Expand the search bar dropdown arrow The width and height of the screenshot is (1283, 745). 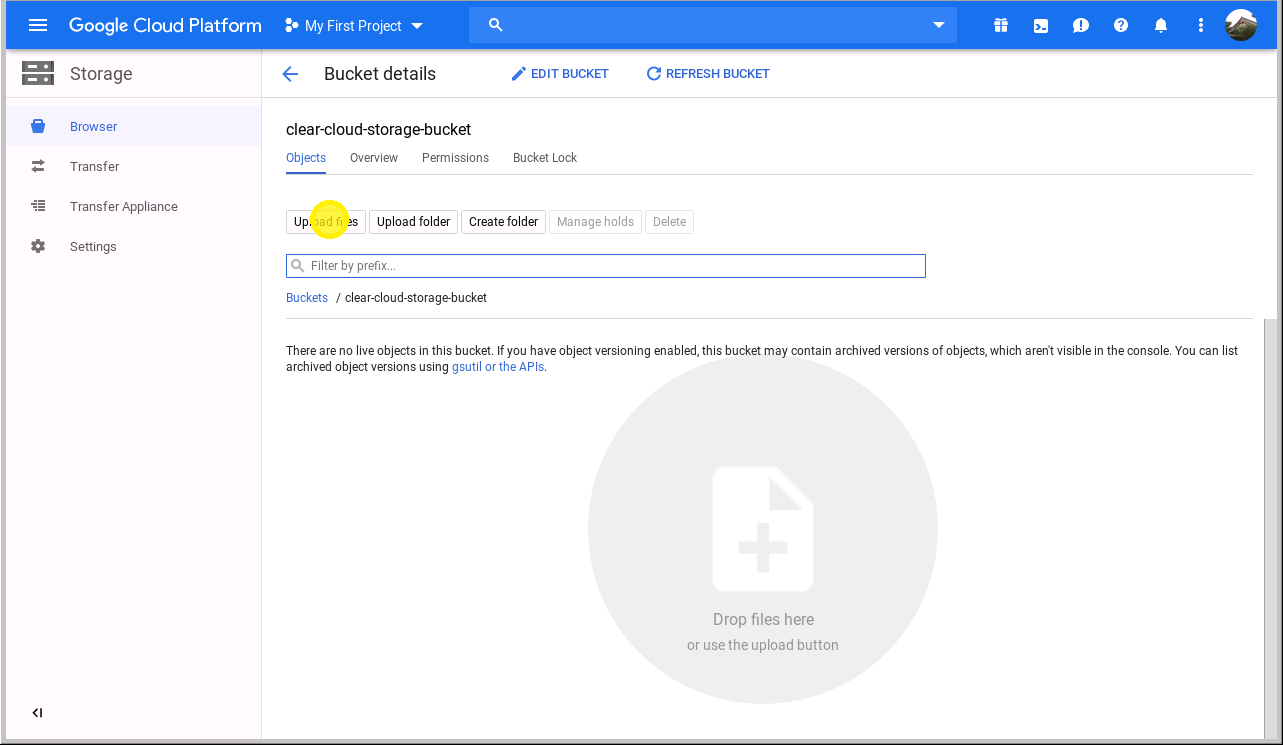(x=938, y=25)
